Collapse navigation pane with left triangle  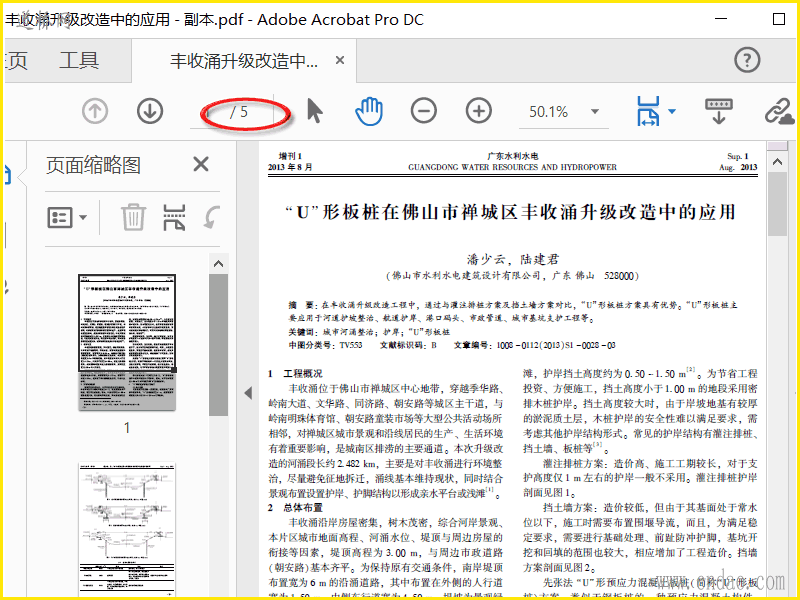pyautogui.click(x=248, y=393)
